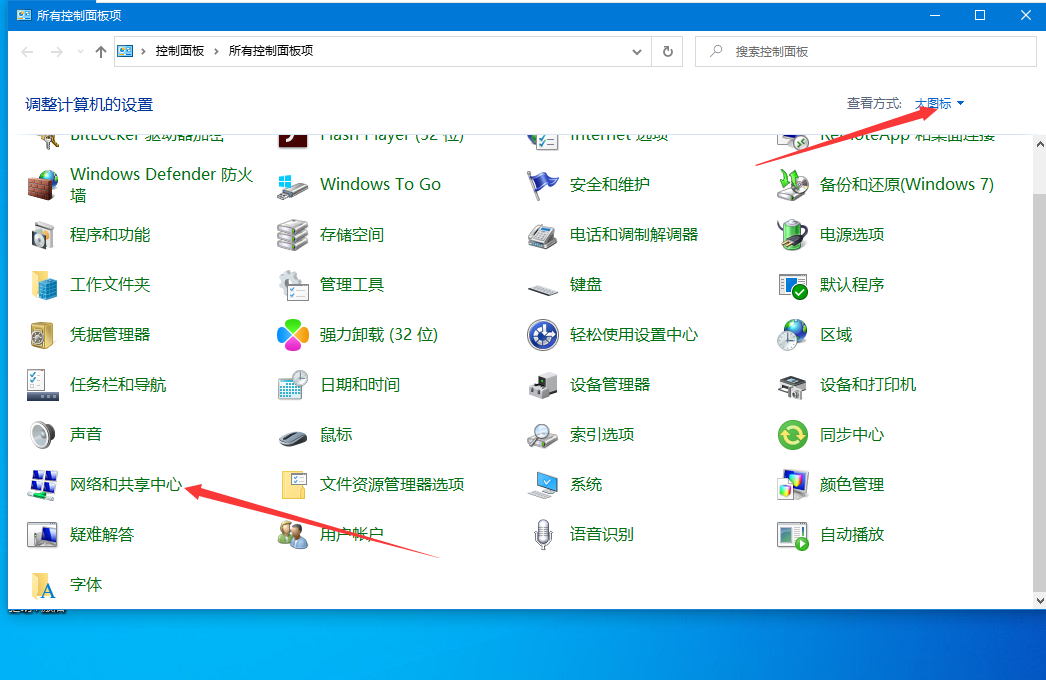
Task: Refresh the Control Panel view
Action: pos(667,51)
